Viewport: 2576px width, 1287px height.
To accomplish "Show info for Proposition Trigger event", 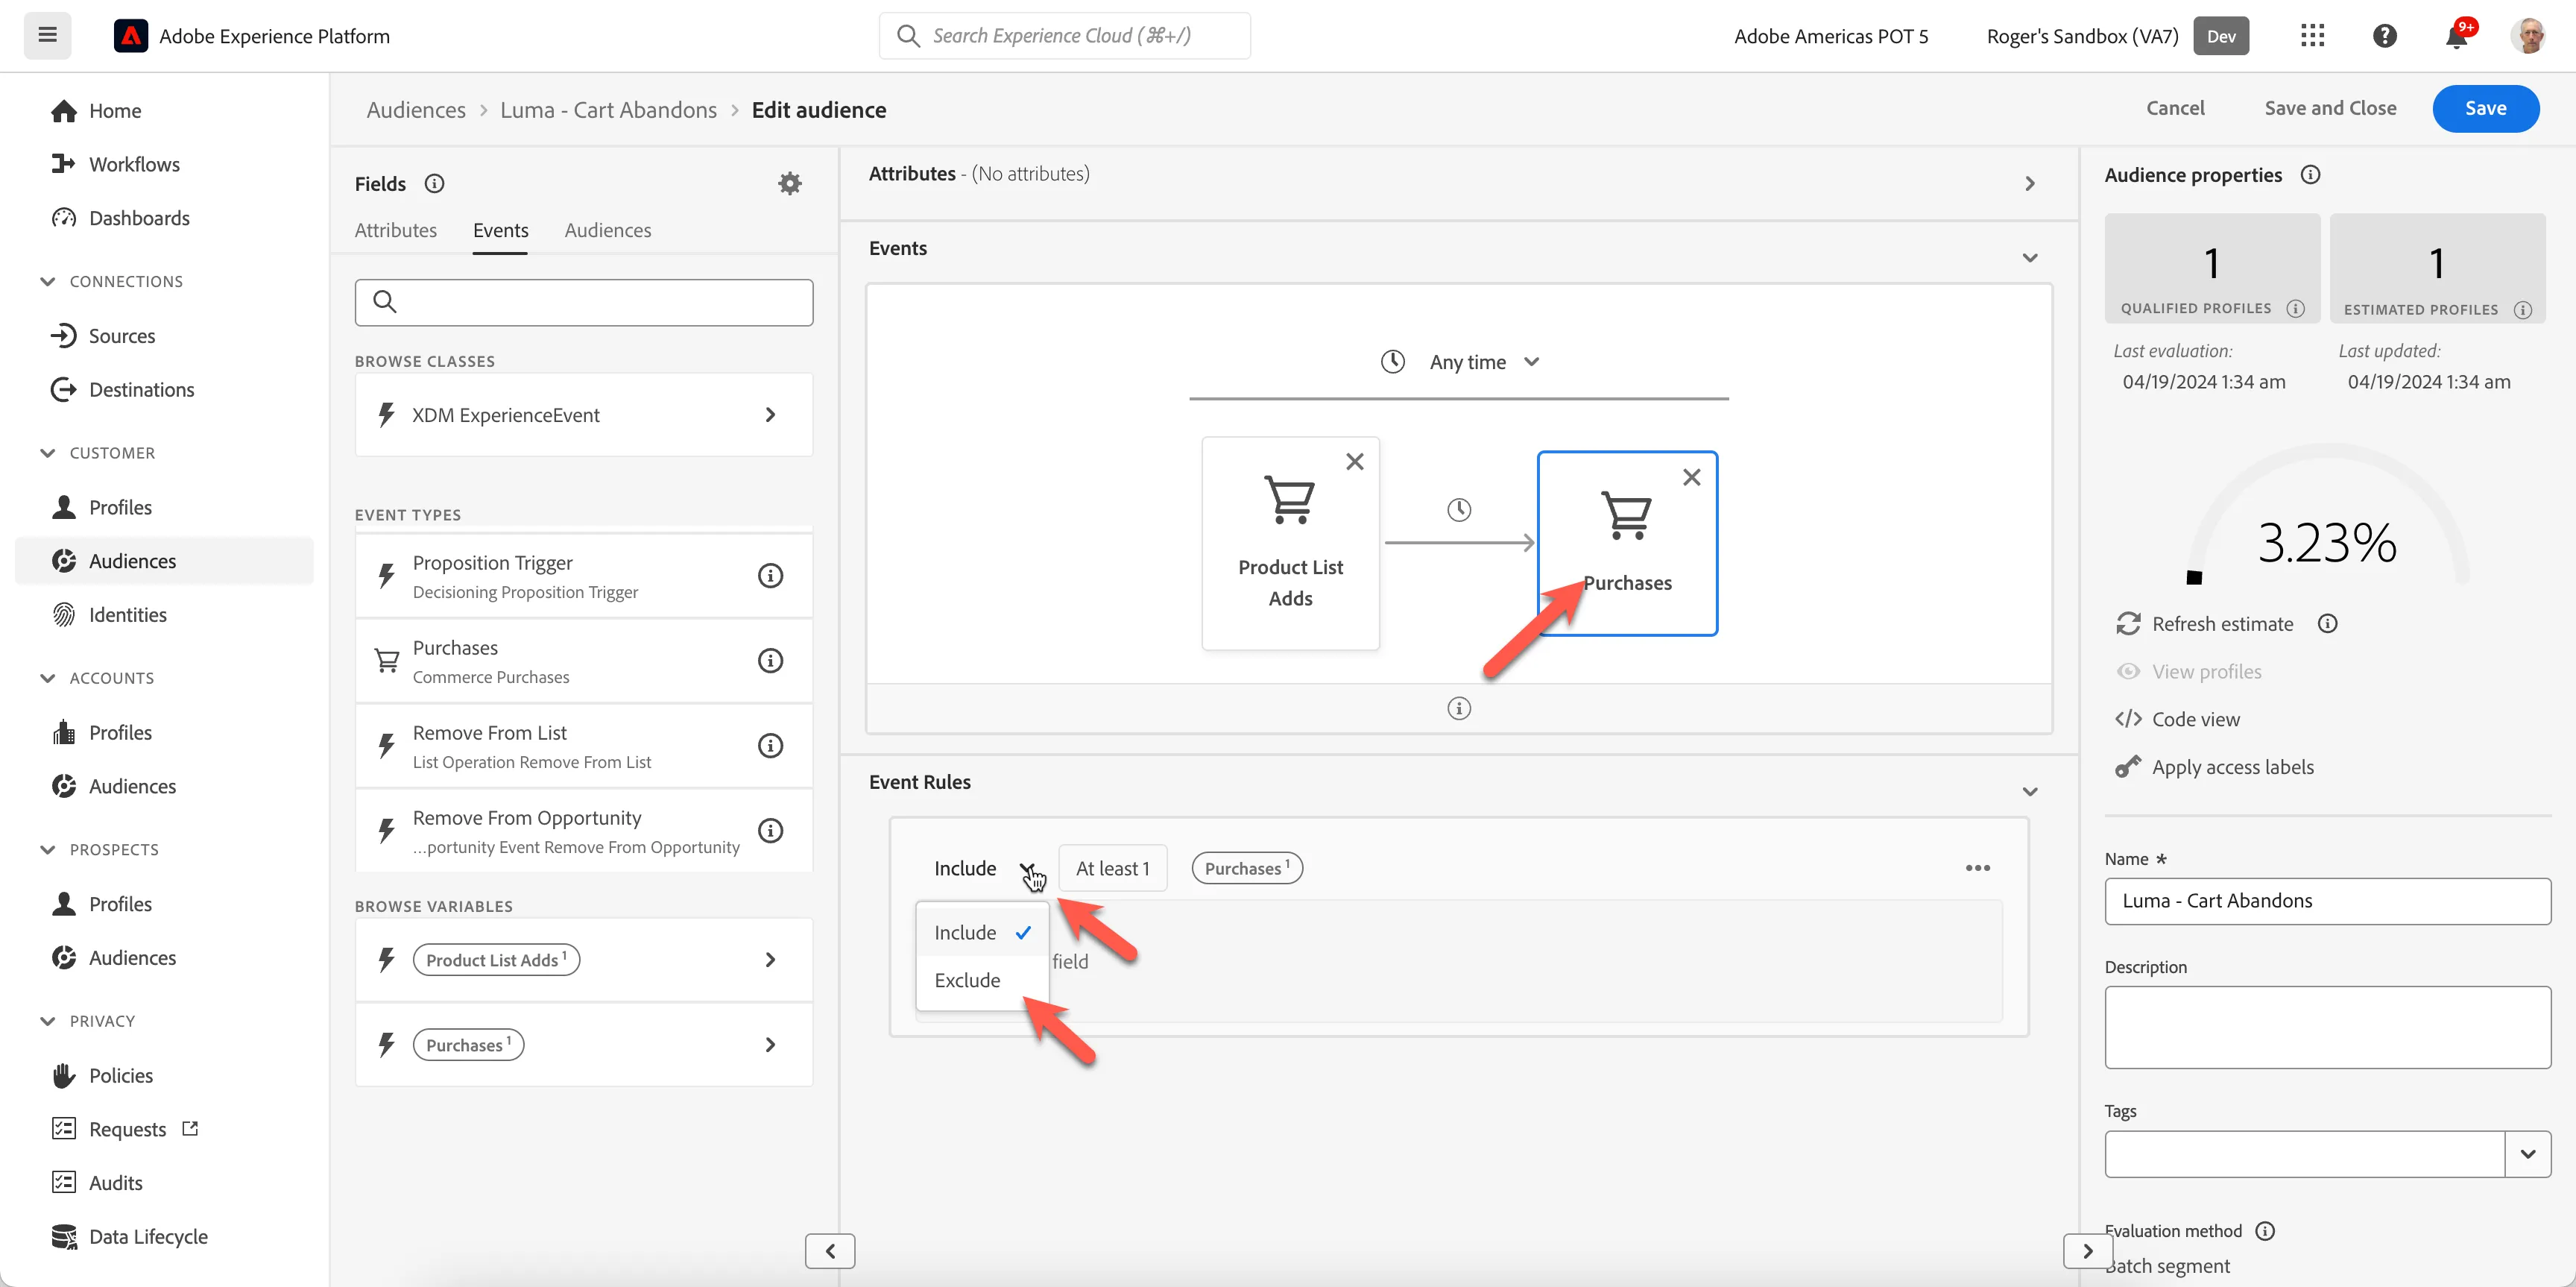I will pyautogui.click(x=769, y=575).
